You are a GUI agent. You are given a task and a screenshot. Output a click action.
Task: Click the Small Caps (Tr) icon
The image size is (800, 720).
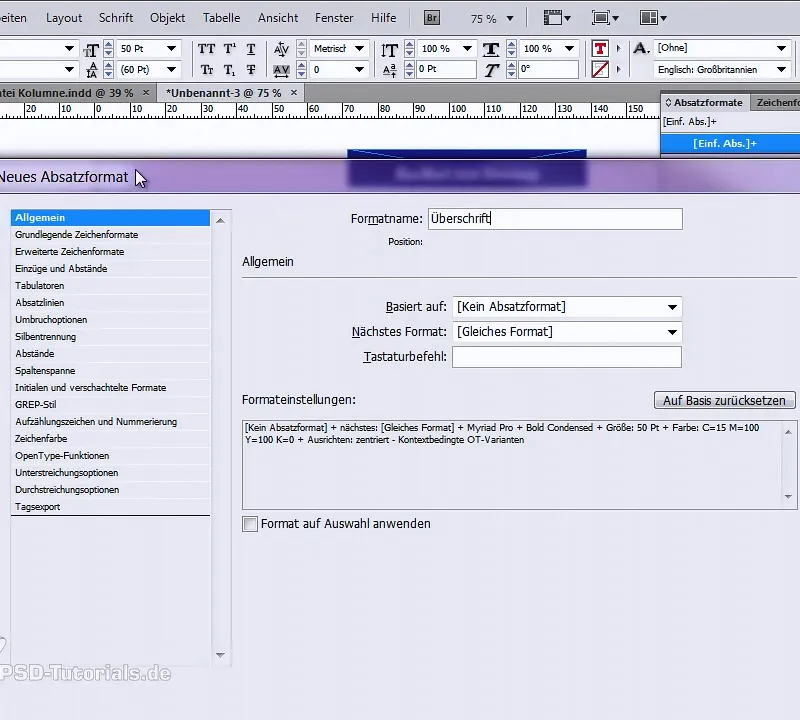click(x=207, y=69)
